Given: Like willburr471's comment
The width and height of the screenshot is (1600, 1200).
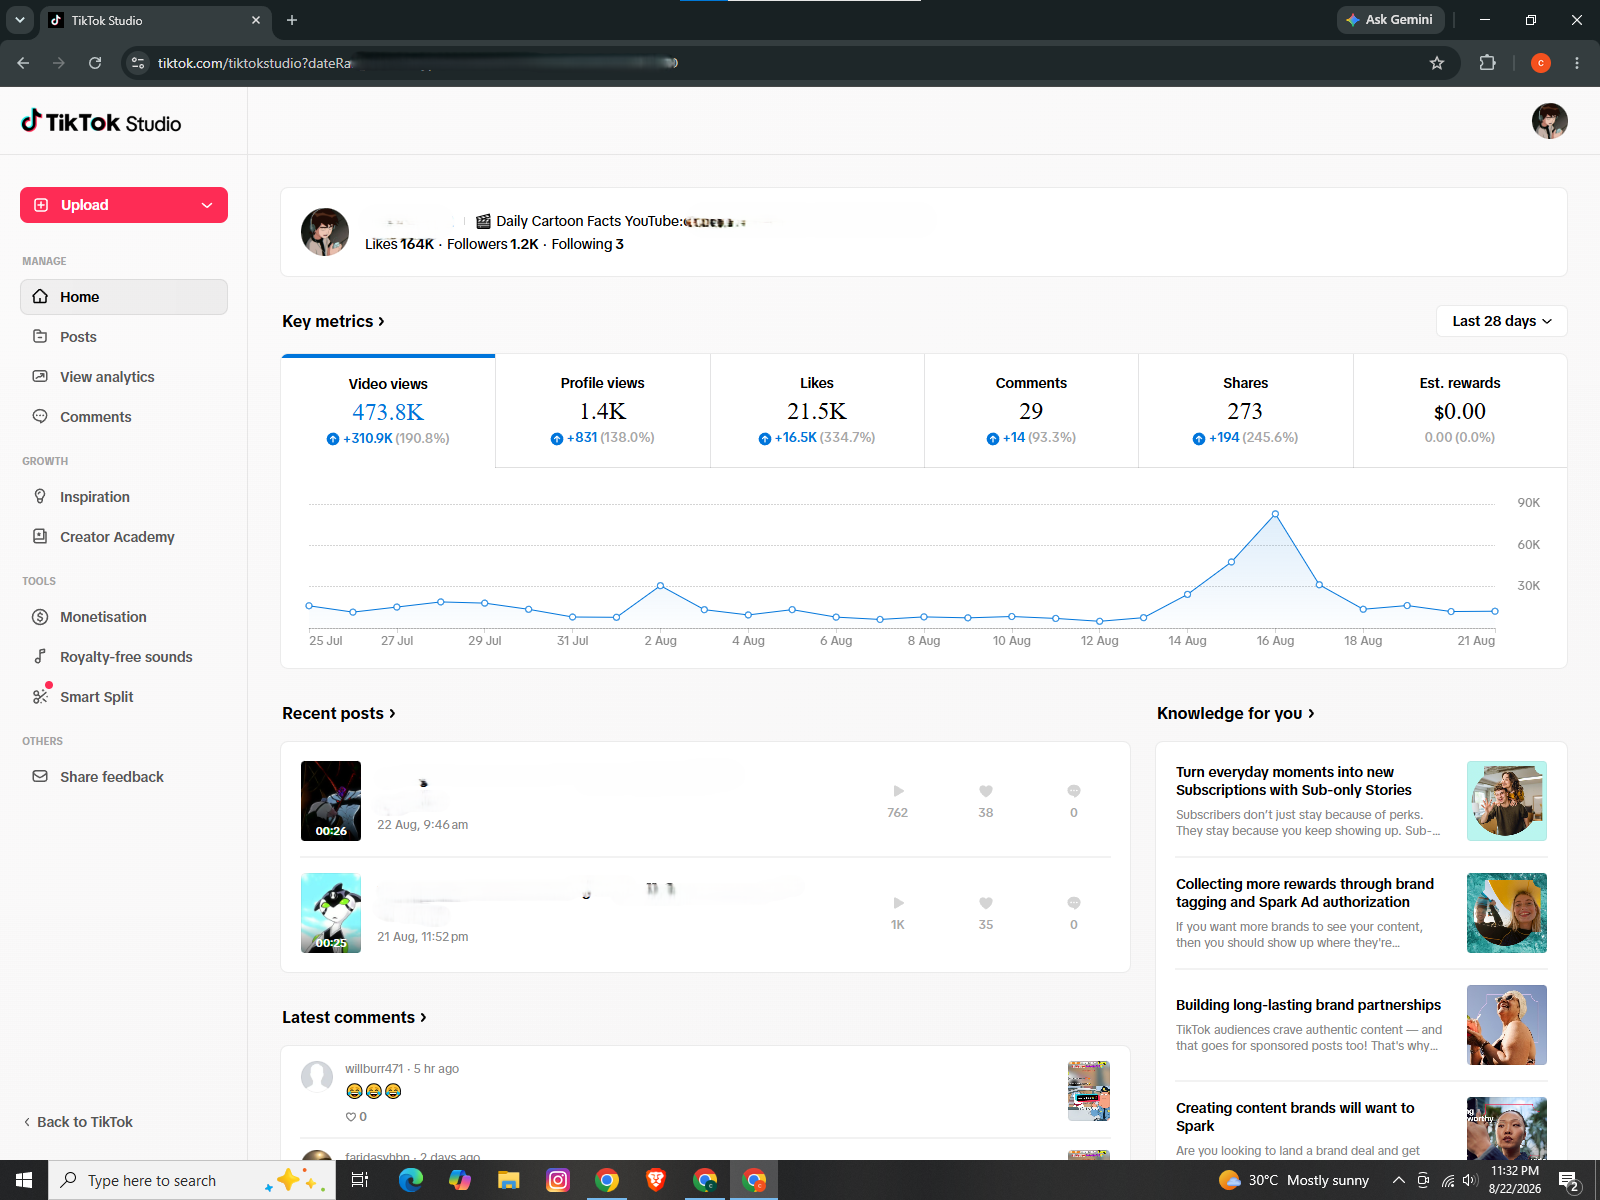Looking at the screenshot, I should (351, 1117).
